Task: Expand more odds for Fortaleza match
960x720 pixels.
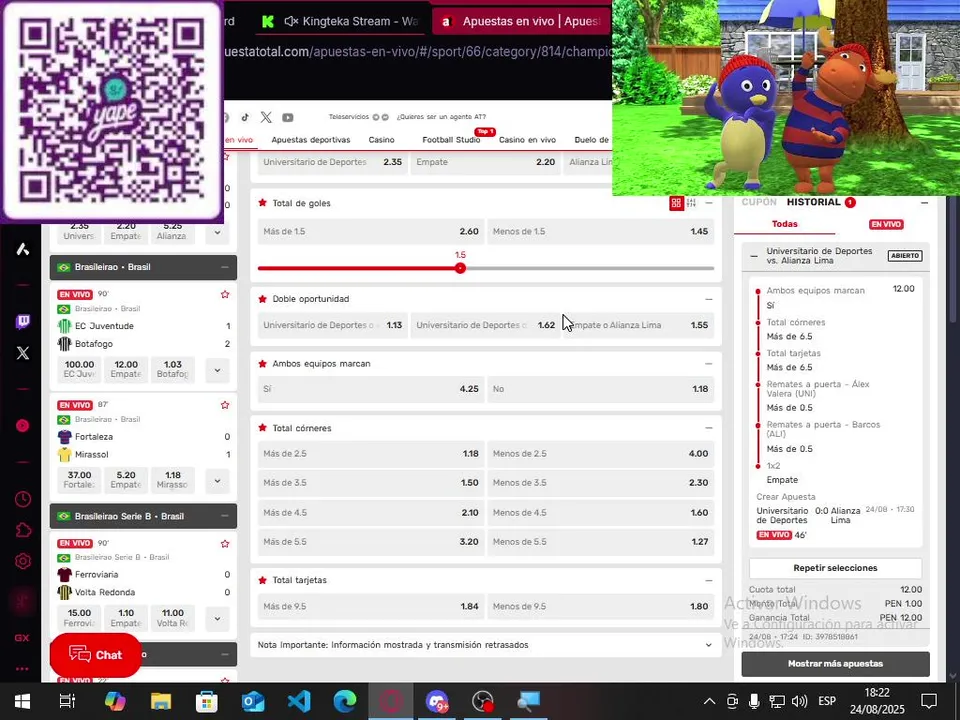Action: (x=217, y=481)
